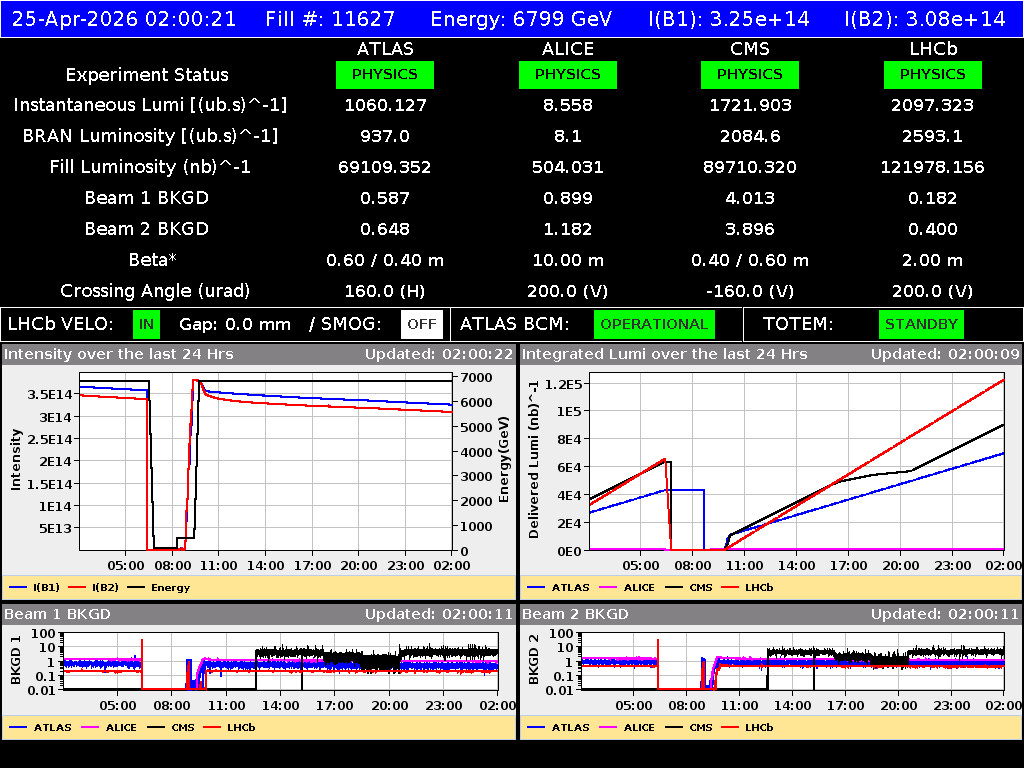Click the ATLAS BCM OPERATIONAL indicator
This screenshot has width=1024, height=768.
(654, 325)
